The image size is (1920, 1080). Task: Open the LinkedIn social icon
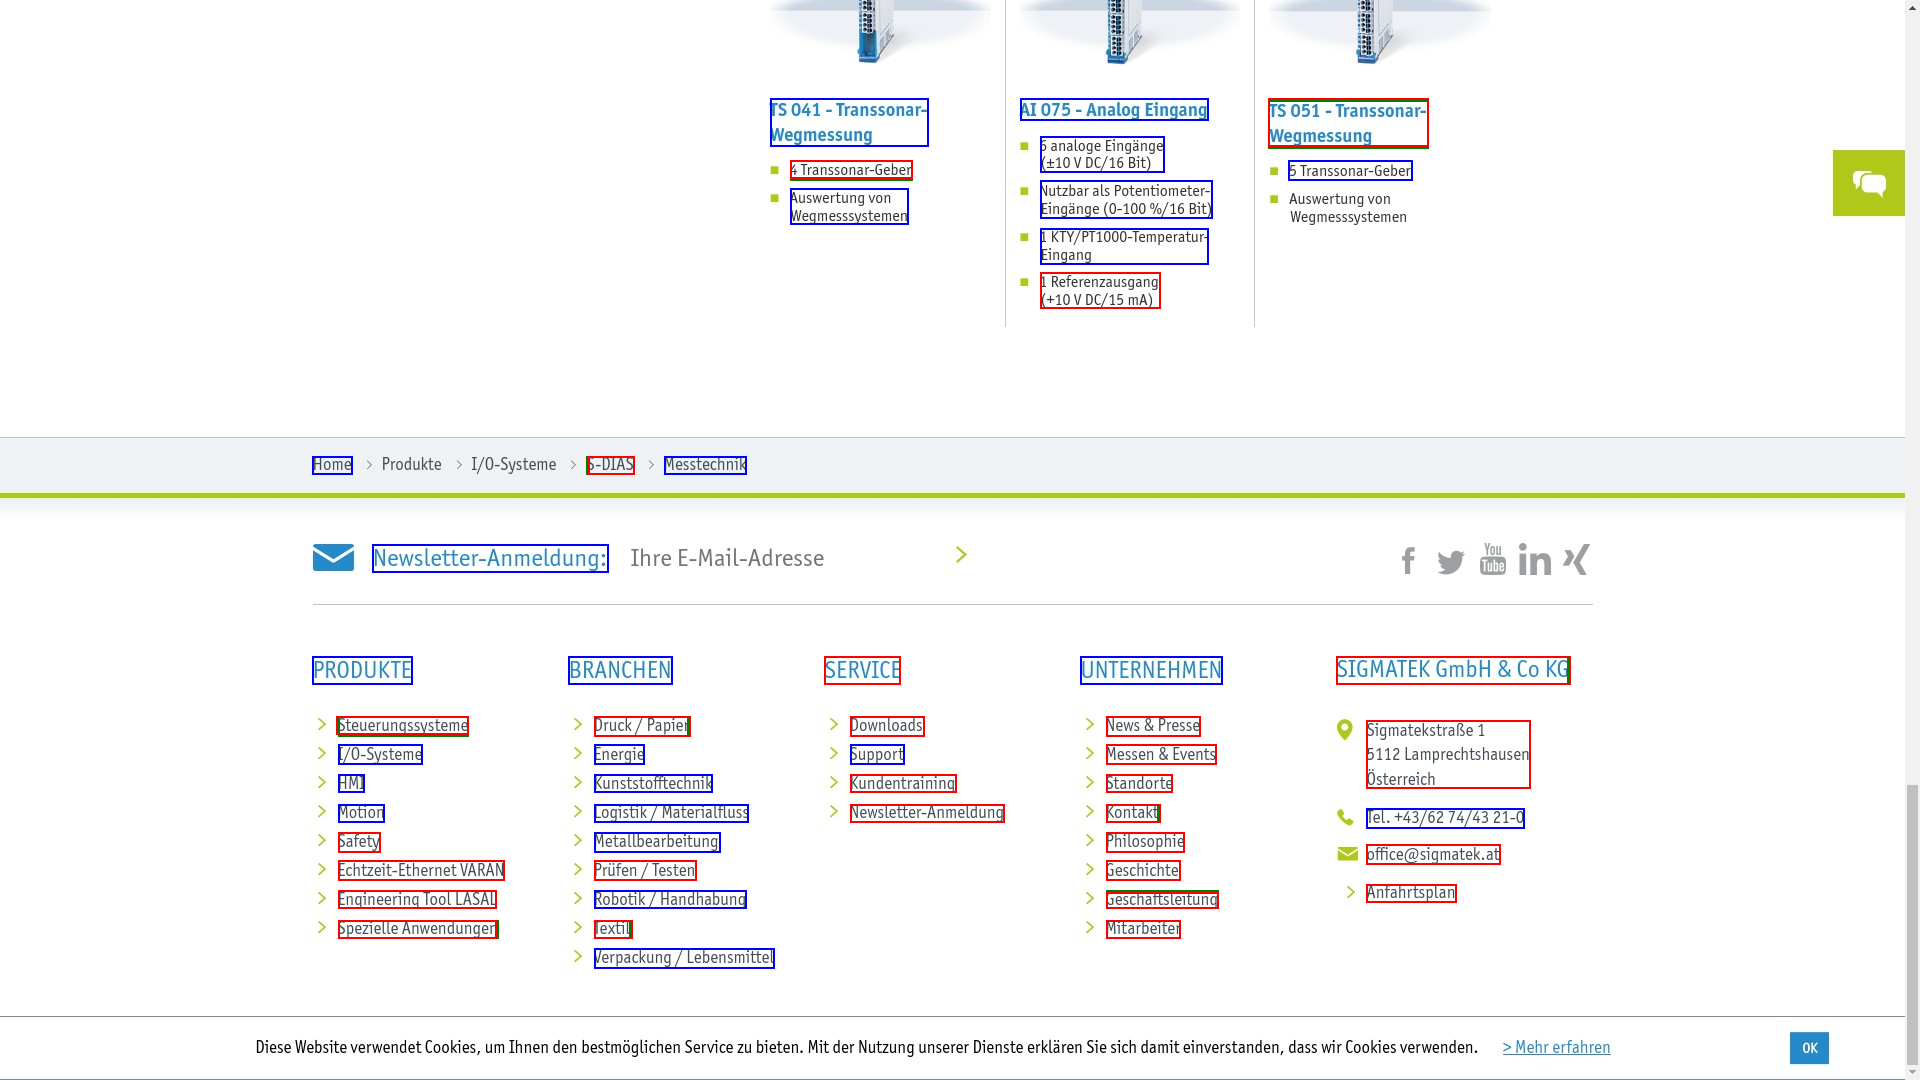click(x=1534, y=560)
